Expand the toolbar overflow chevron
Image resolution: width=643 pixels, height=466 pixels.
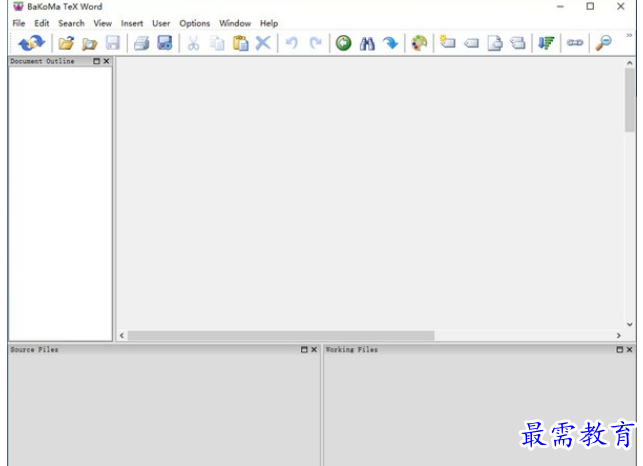(x=629, y=36)
